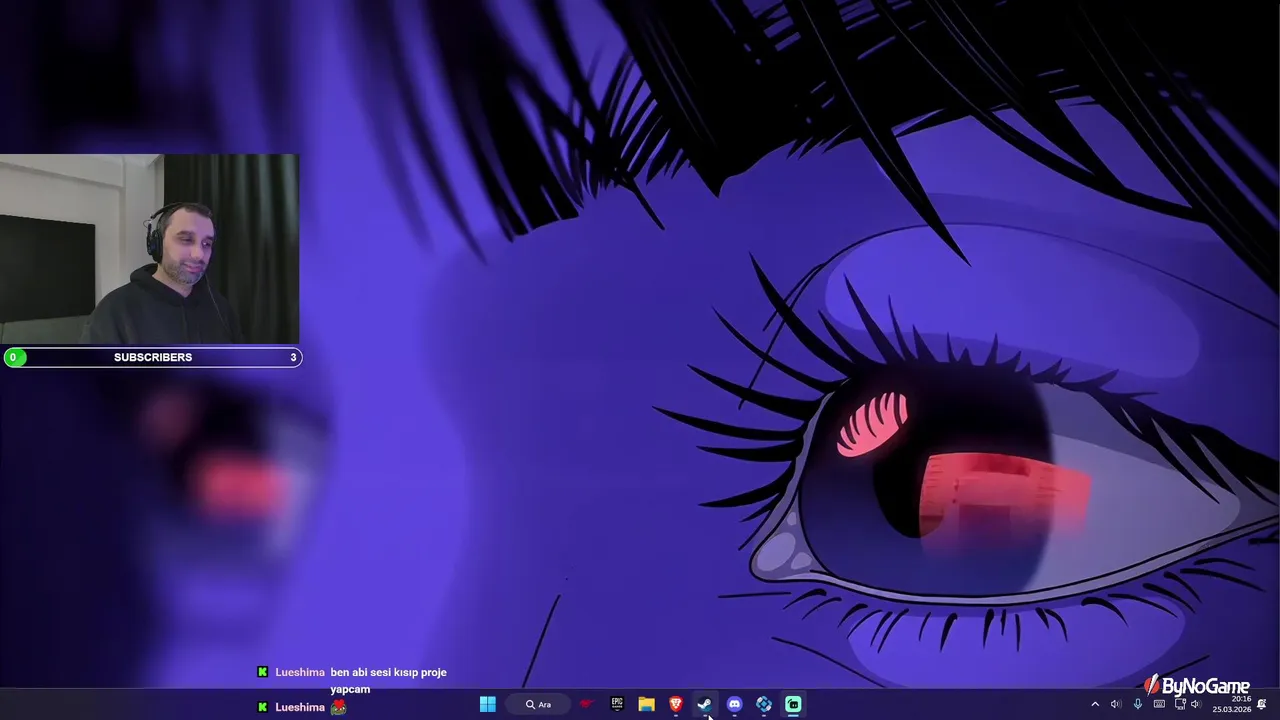This screenshot has height=720, width=1280.
Task: Open Discord from the taskbar
Action: point(734,704)
